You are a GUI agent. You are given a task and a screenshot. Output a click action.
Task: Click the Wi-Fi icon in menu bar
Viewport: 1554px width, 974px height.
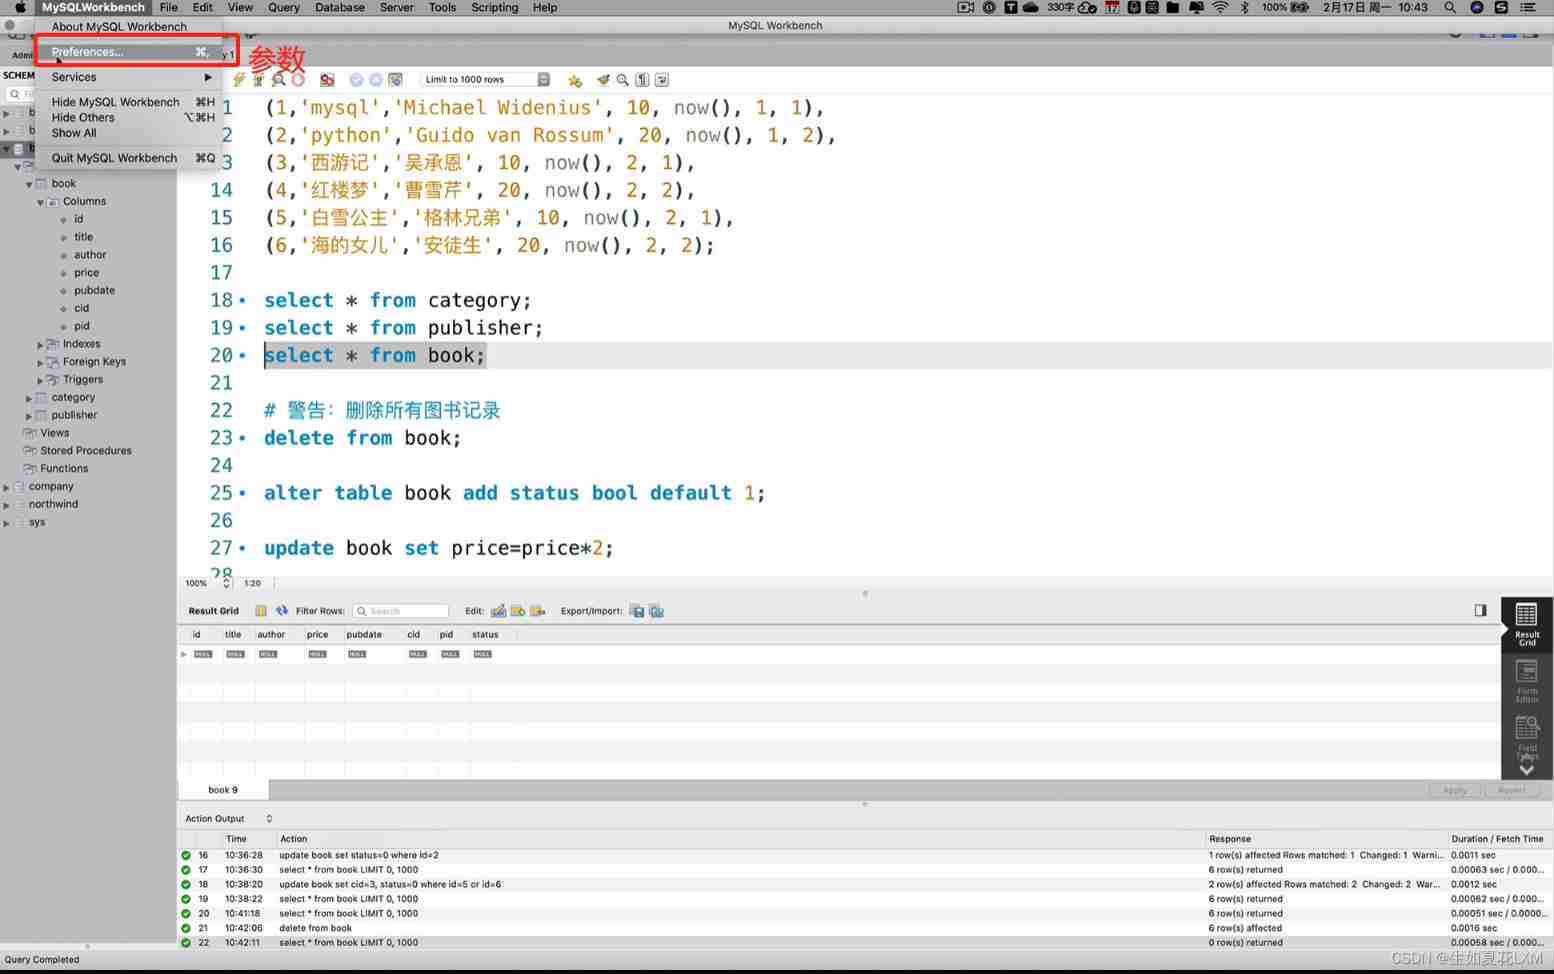coord(1220,7)
